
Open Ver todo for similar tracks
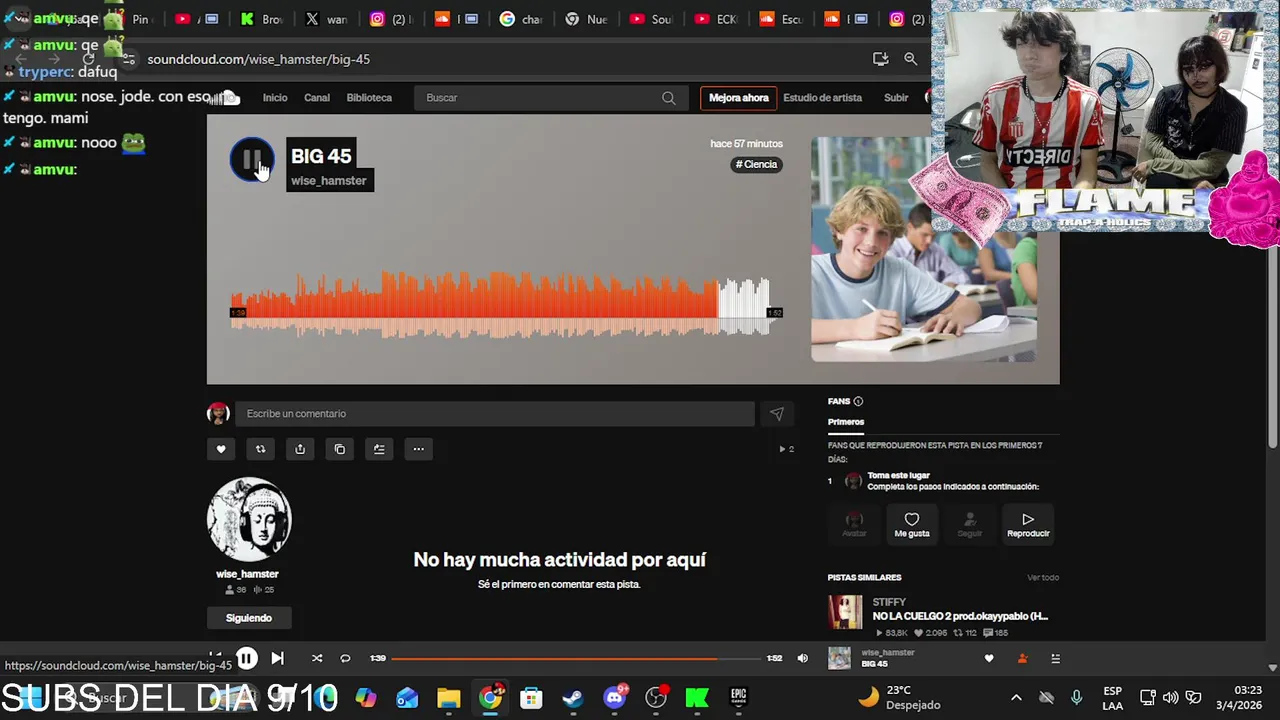[1043, 577]
